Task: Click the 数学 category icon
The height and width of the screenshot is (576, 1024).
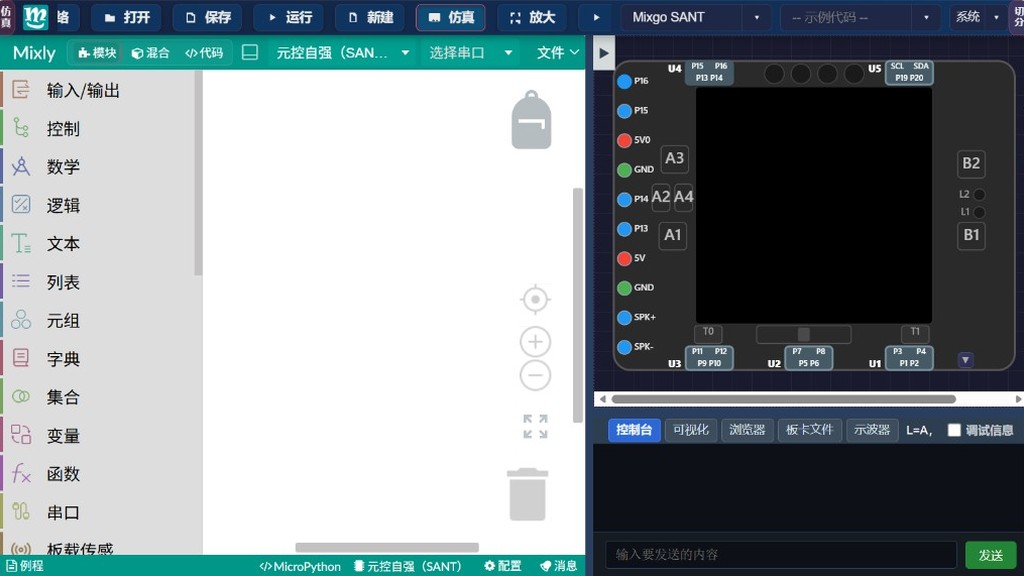Action: pos(21,167)
